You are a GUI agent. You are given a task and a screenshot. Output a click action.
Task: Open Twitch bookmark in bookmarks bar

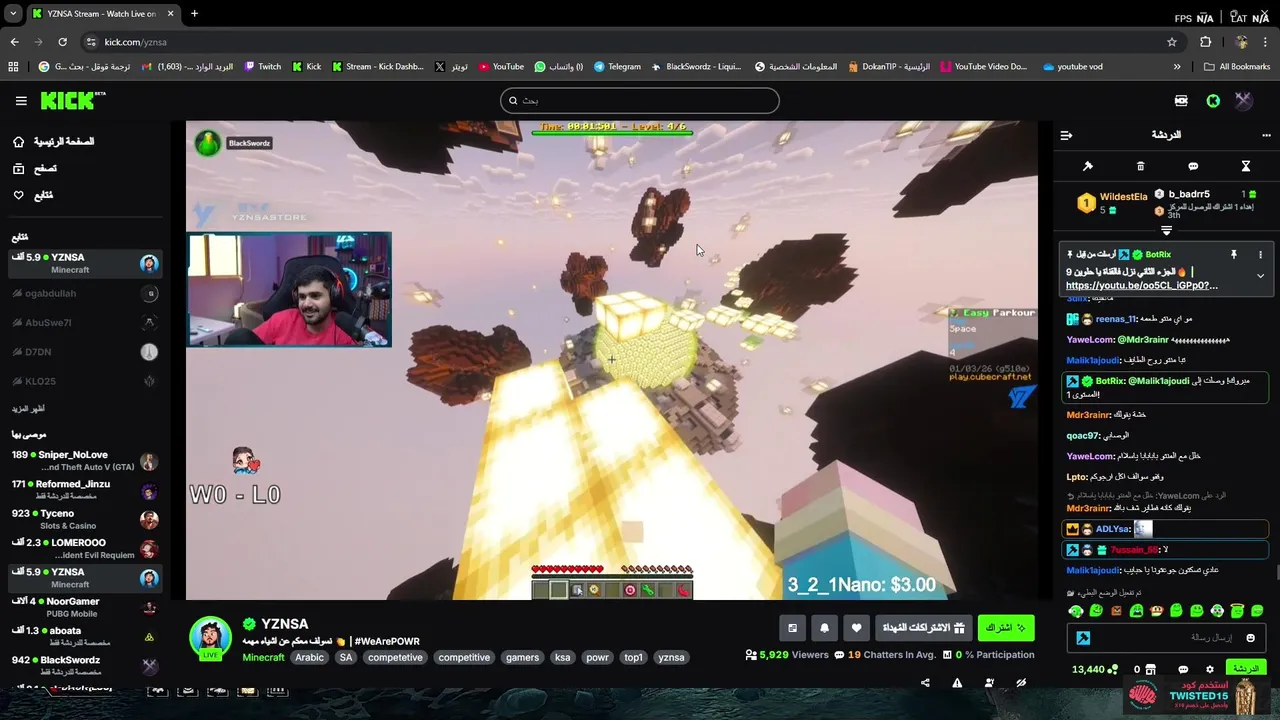[263, 67]
